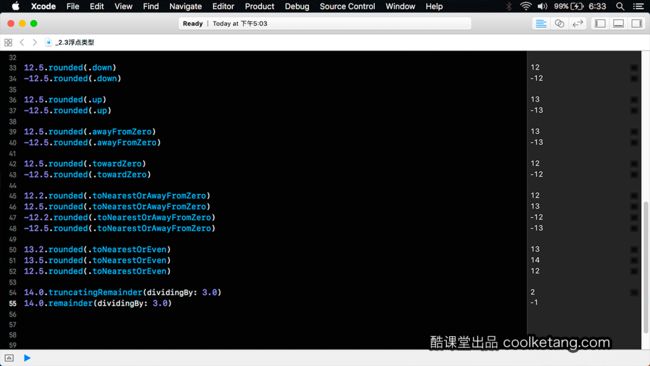
Task: Click the activity status Ready field
Action: 325,24
